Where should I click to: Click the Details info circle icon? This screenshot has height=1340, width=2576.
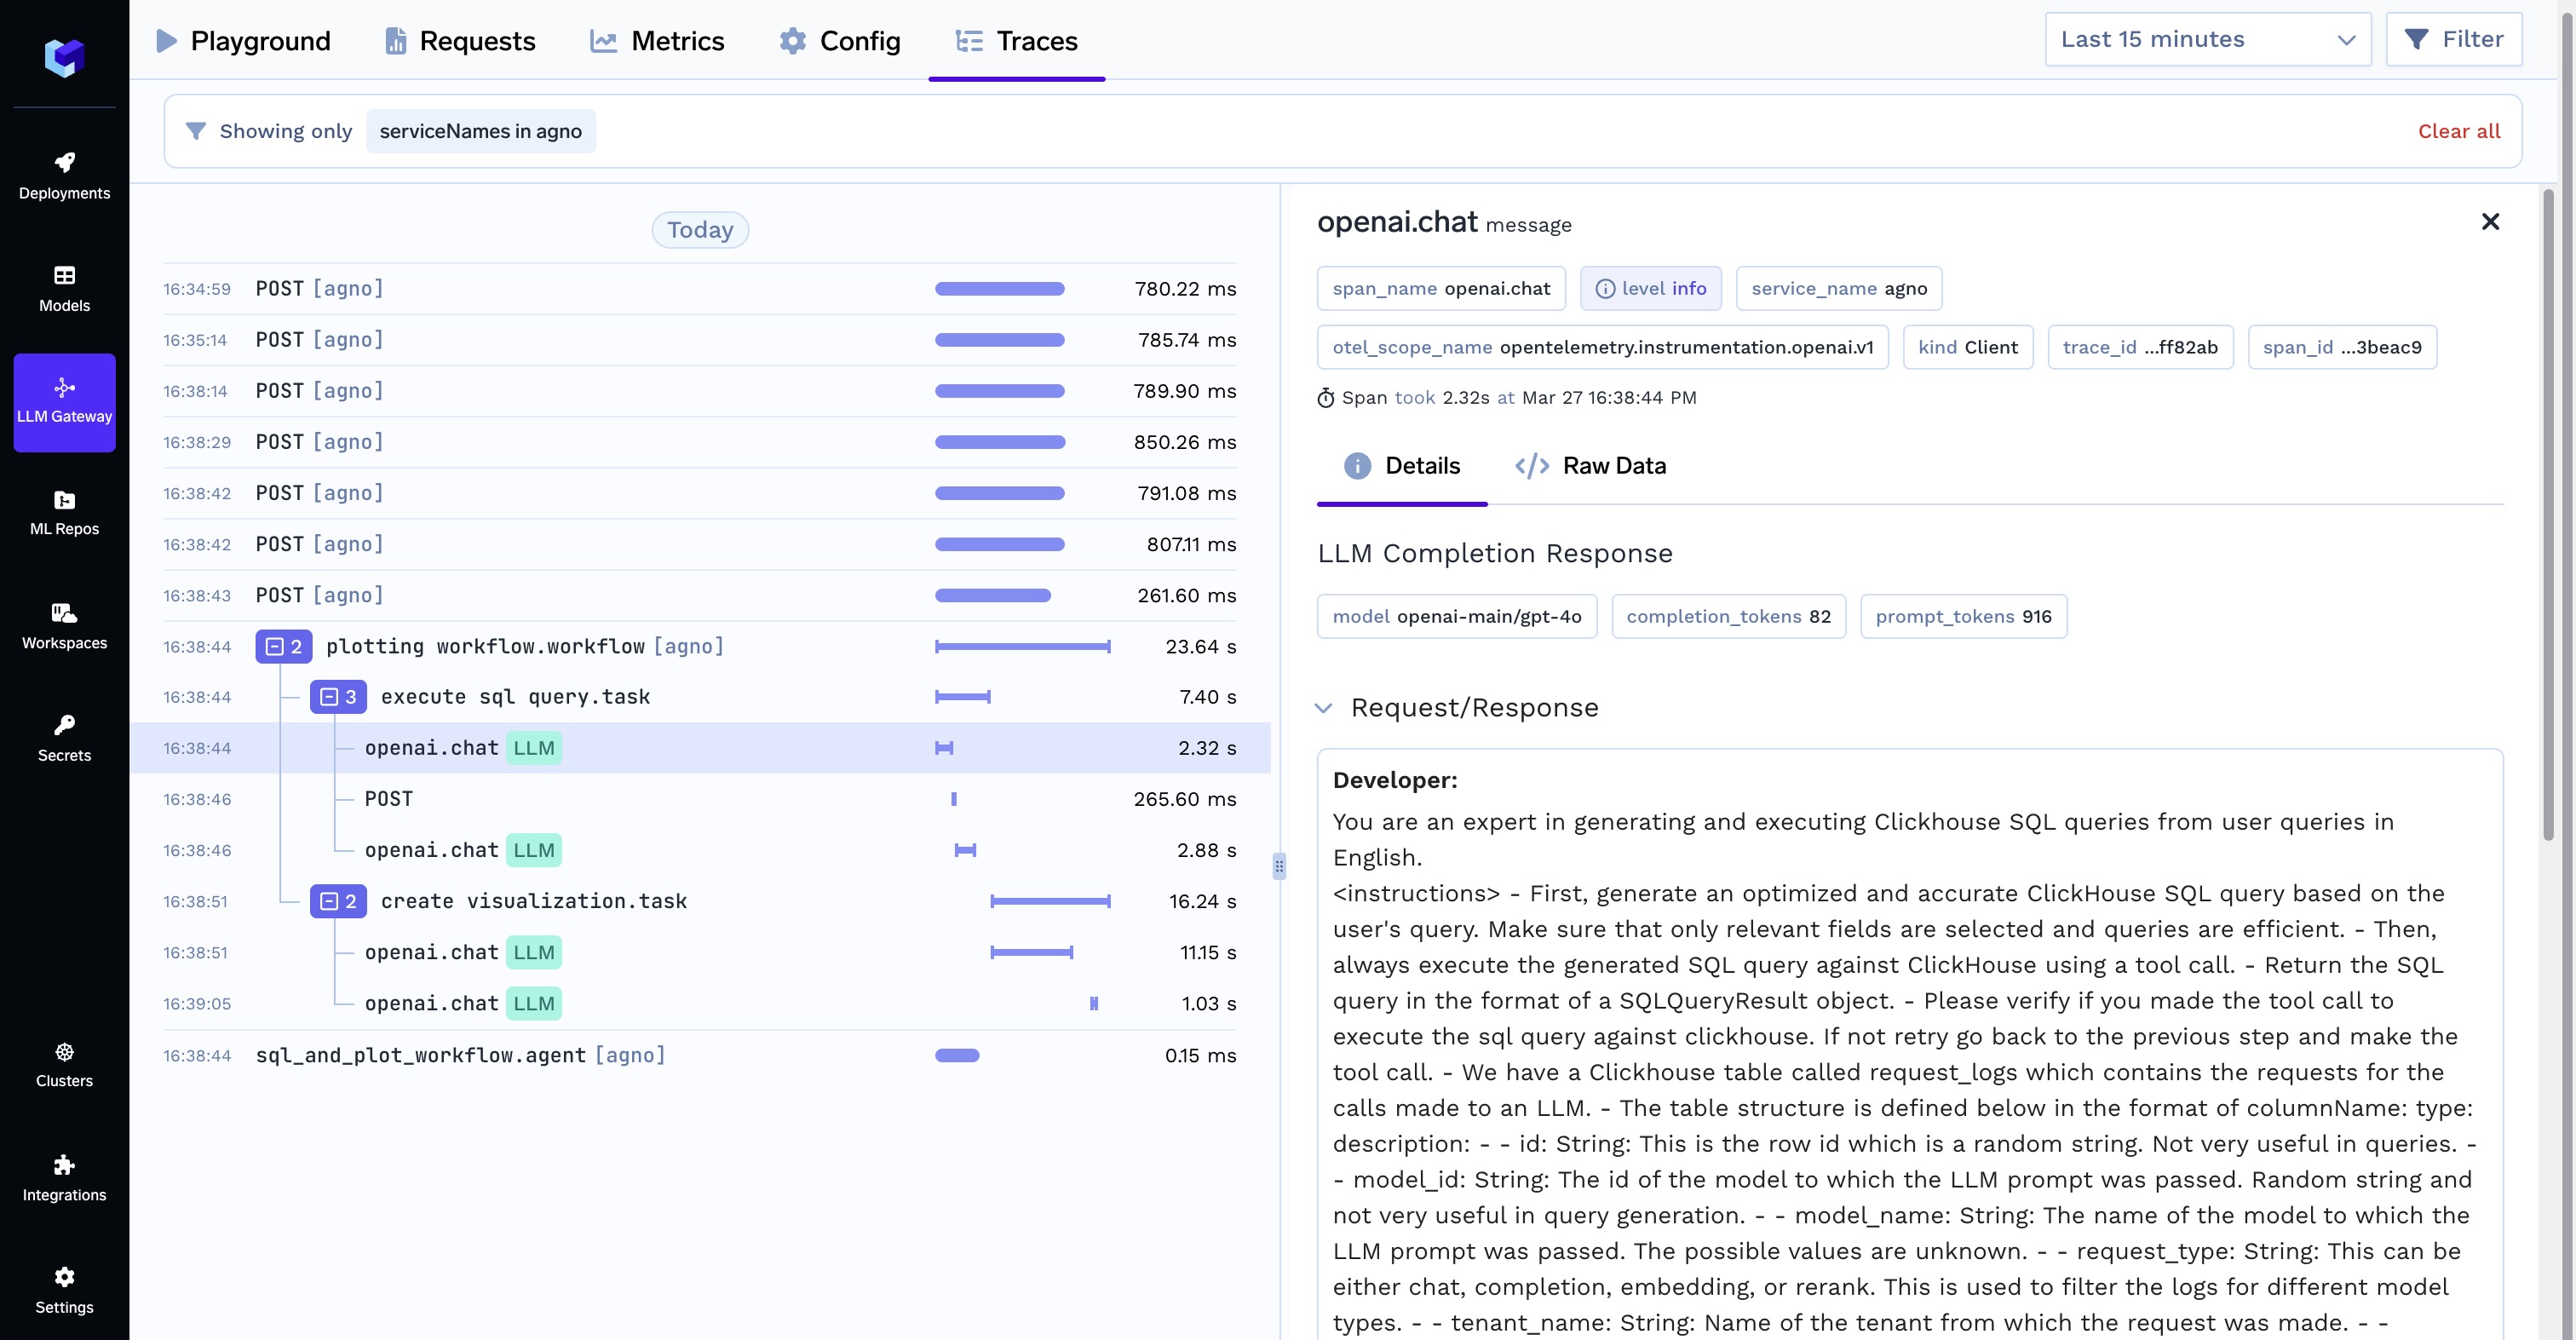coord(1357,466)
